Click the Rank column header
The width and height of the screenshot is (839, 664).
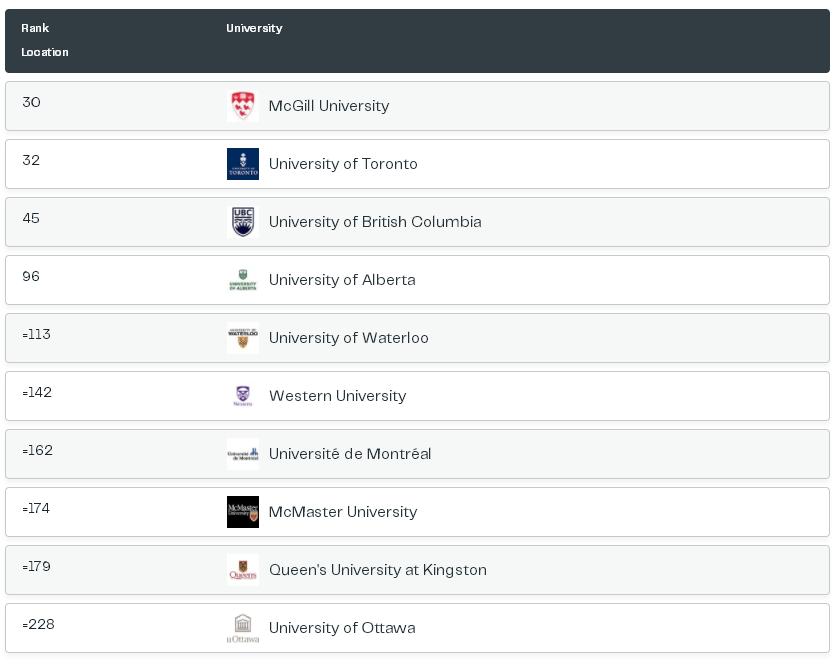click(x=35, y=28)
